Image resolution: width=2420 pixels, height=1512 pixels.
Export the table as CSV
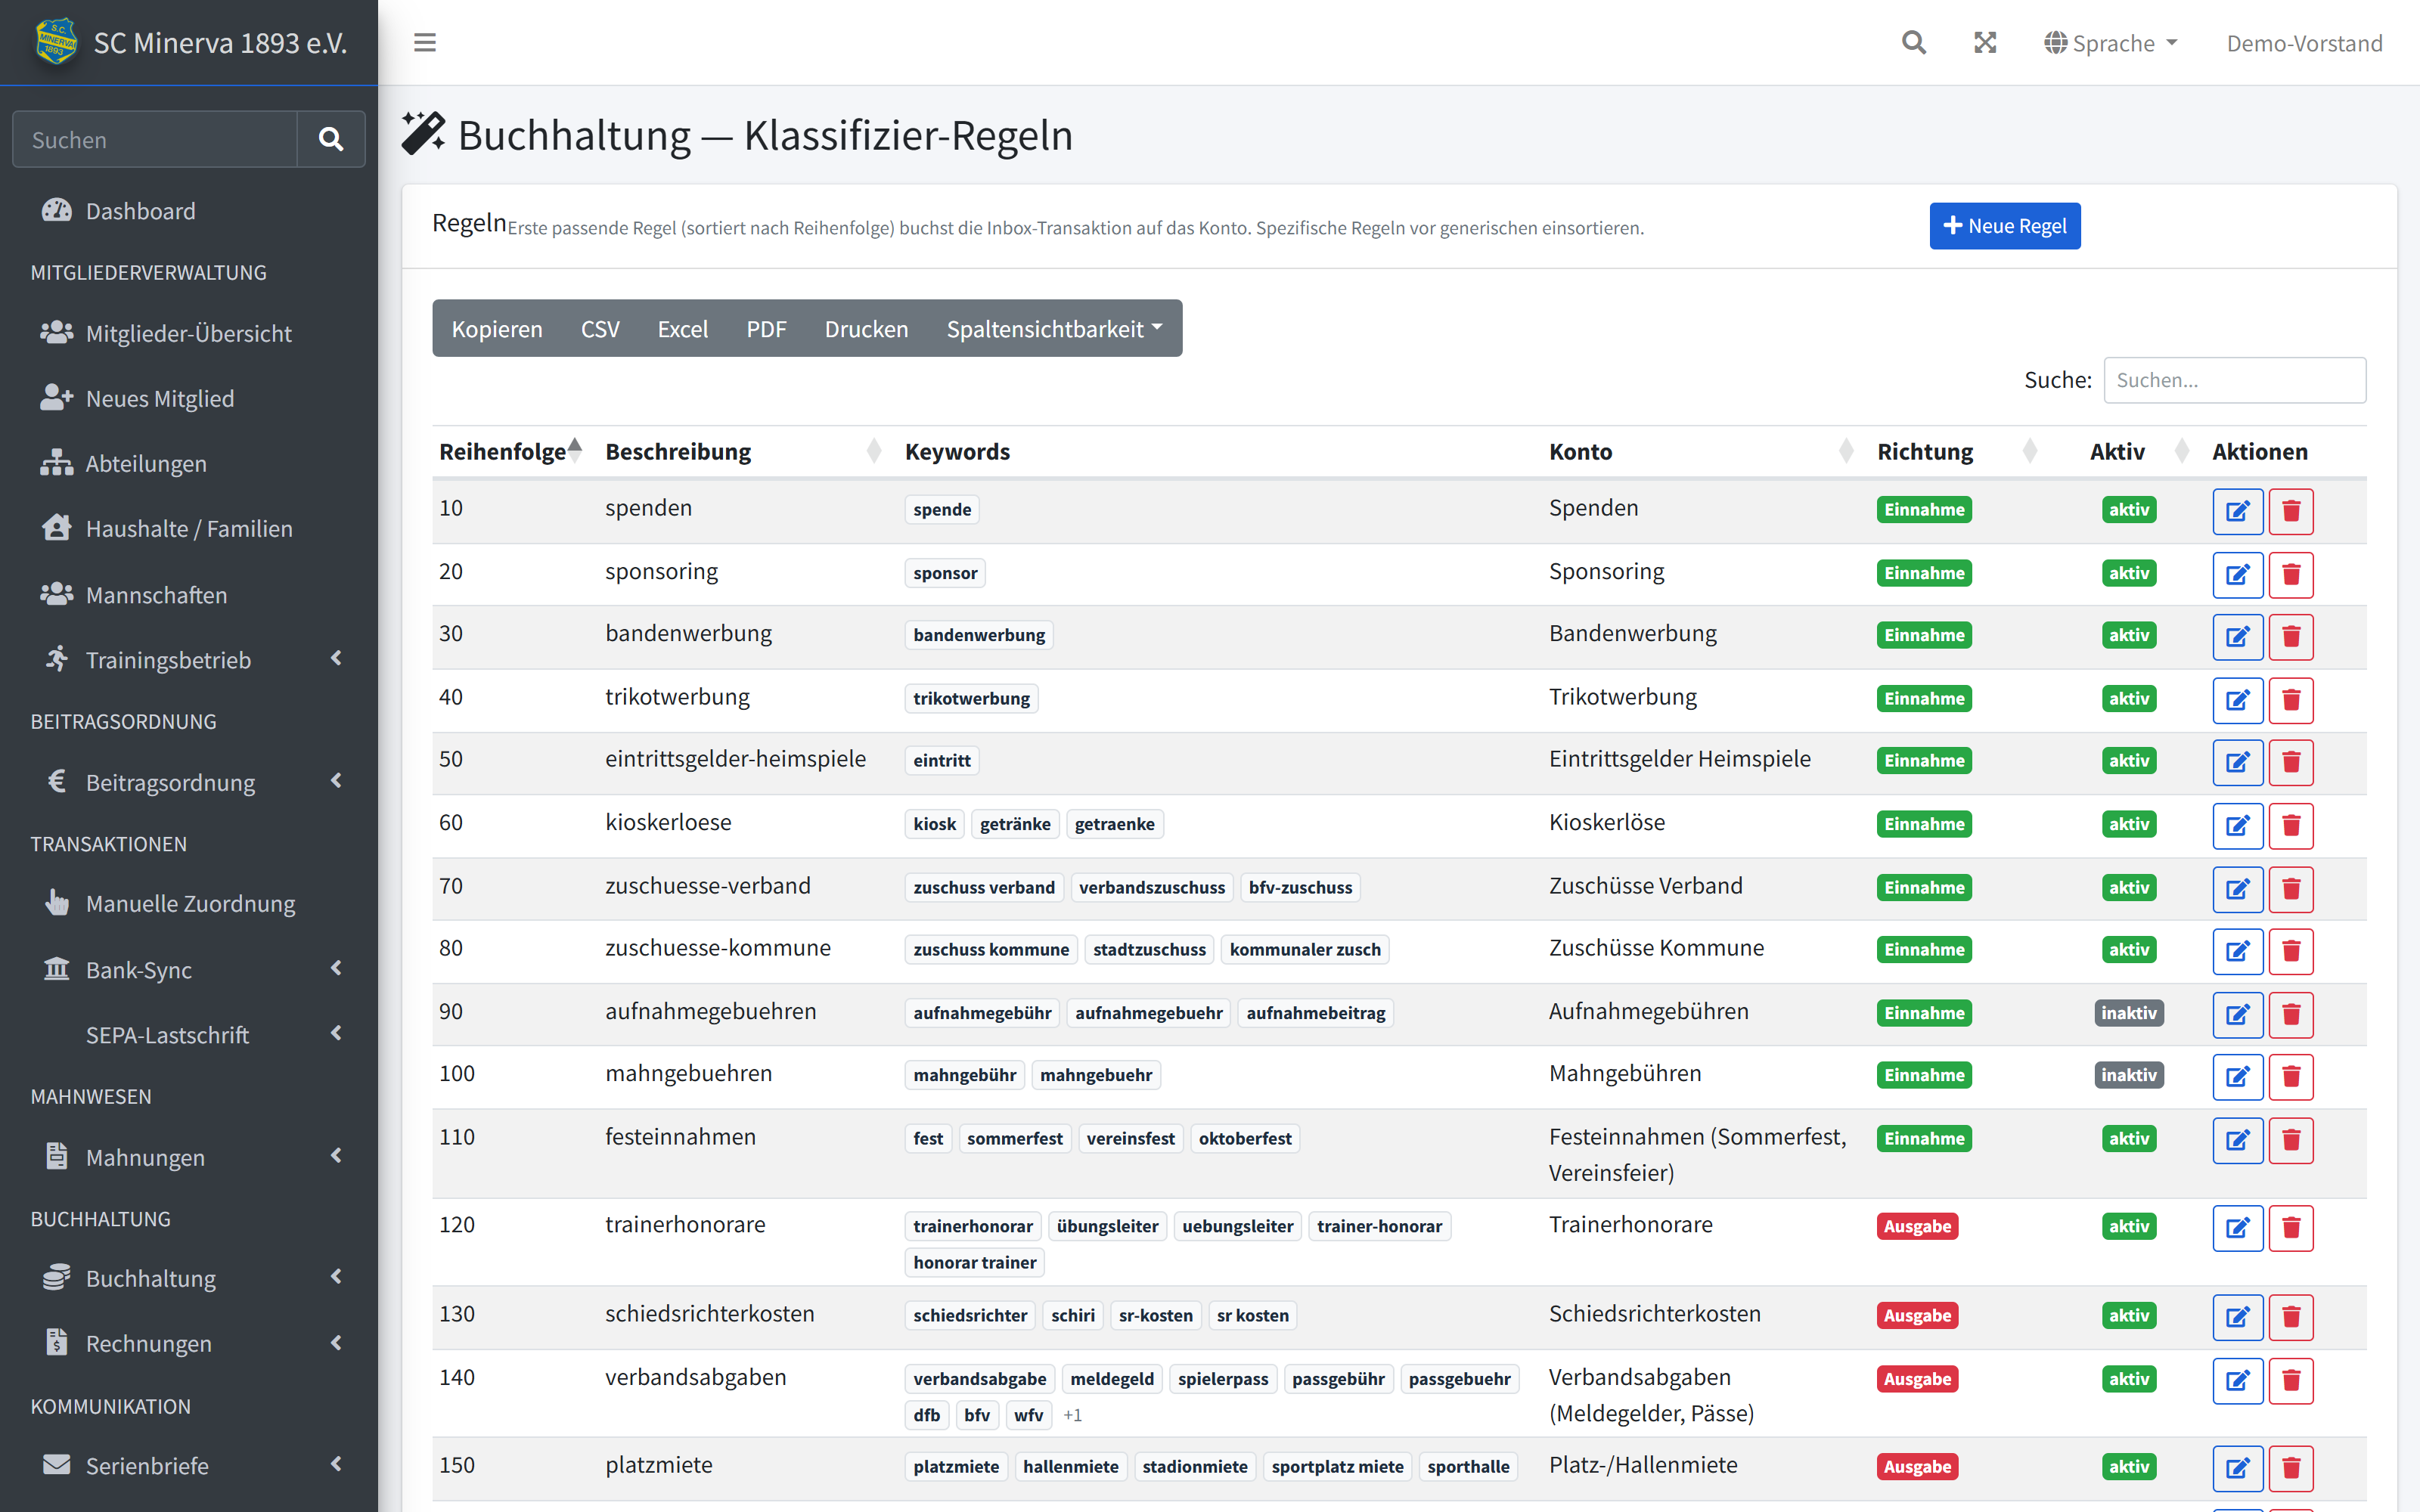(x=600, y=328)
